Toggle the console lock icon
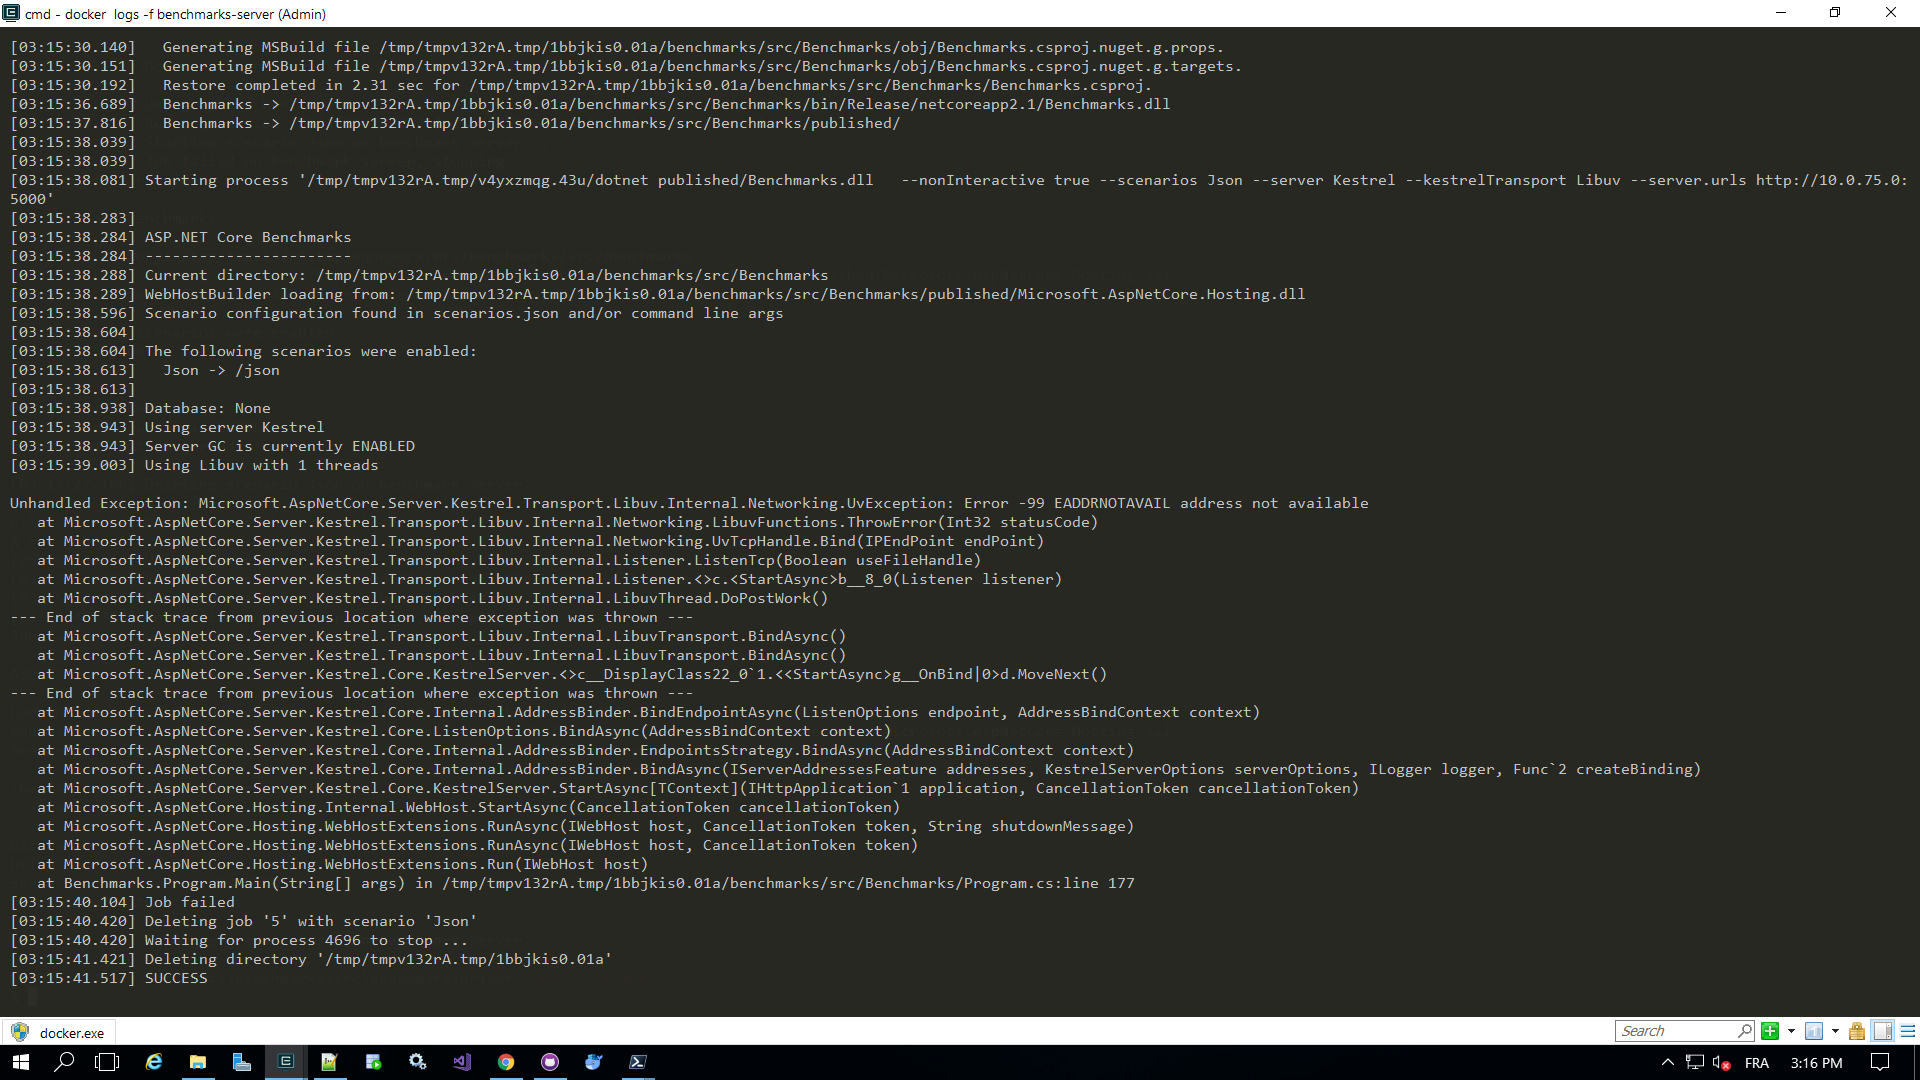 pos(1857,1031)
